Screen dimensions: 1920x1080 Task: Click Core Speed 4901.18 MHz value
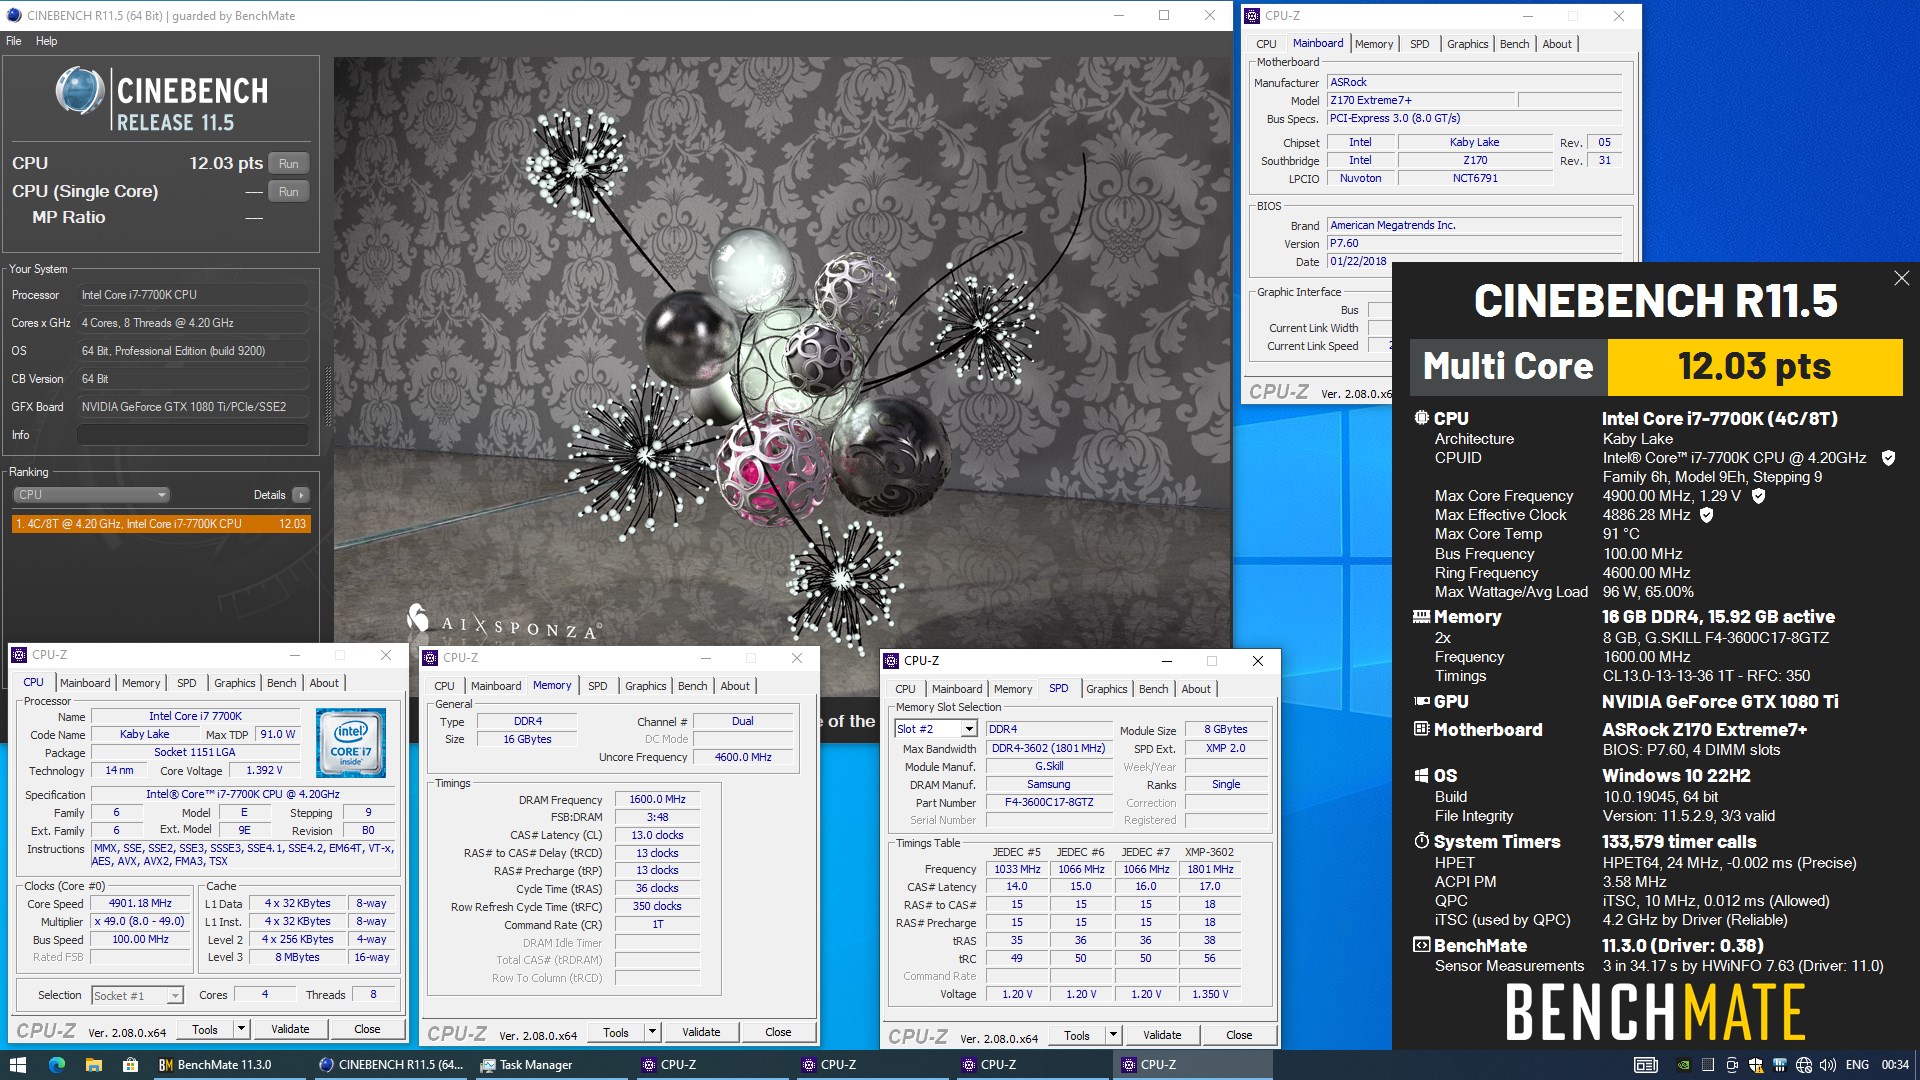(140, 903)
